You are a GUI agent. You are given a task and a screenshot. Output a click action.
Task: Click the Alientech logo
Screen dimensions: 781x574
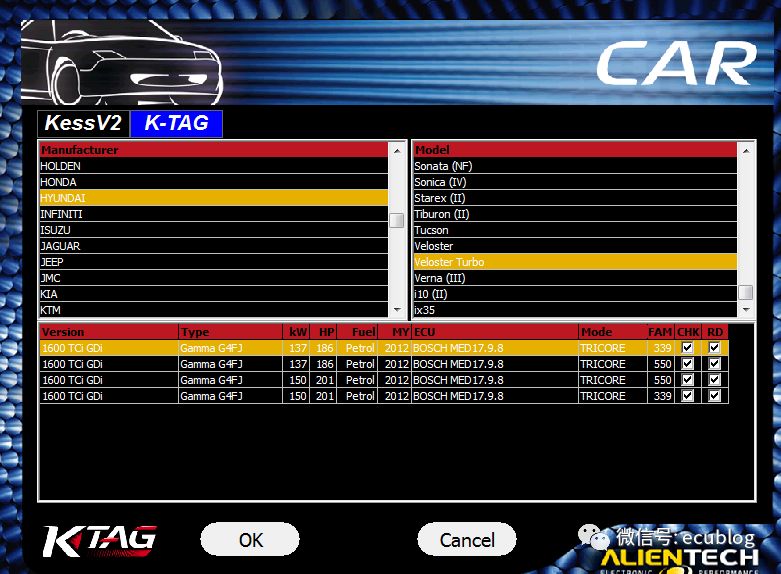679,561
